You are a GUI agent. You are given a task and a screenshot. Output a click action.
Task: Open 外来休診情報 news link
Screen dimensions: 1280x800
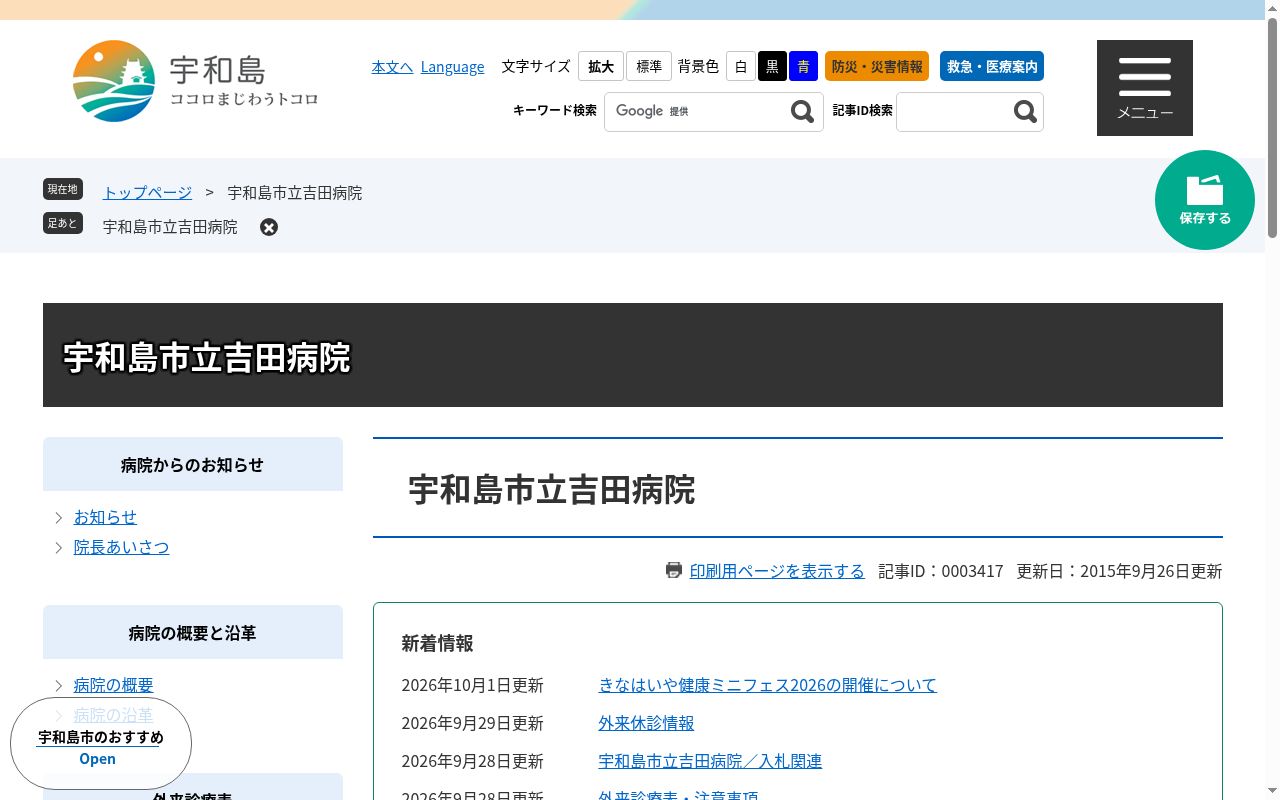click(x=646, y=723)
